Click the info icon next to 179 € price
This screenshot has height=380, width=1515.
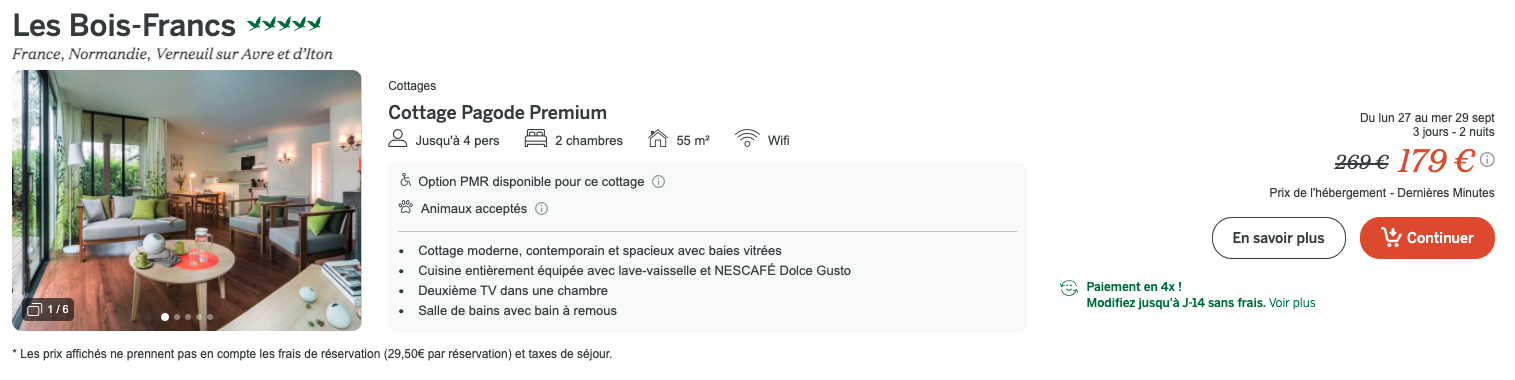coord(1487,160)
